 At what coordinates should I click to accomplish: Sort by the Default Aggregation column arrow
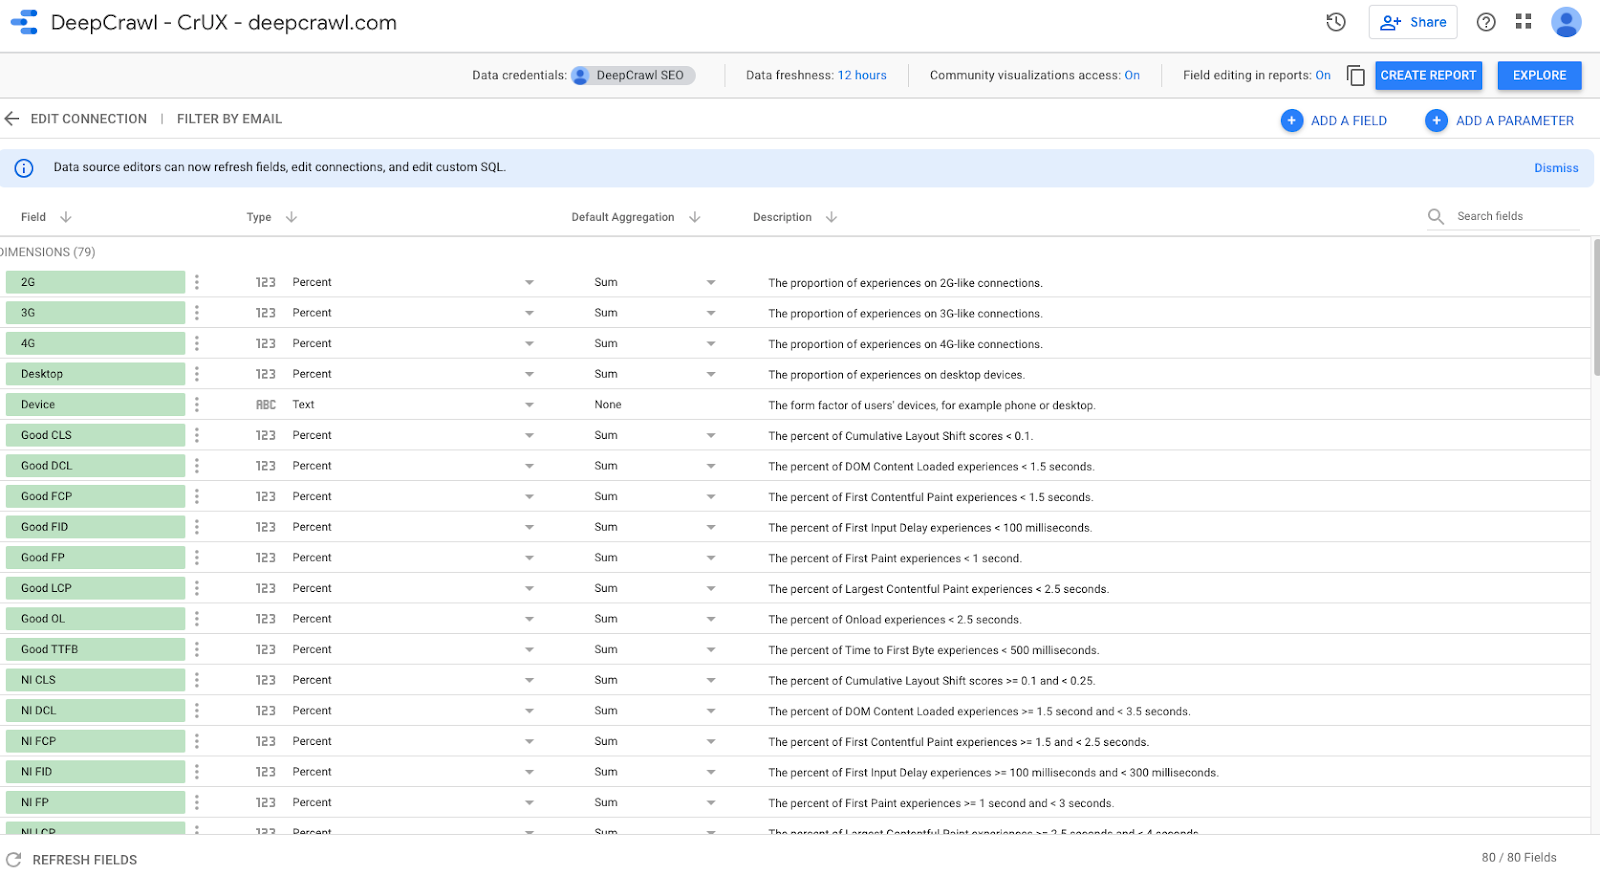(x=695, y=217)
